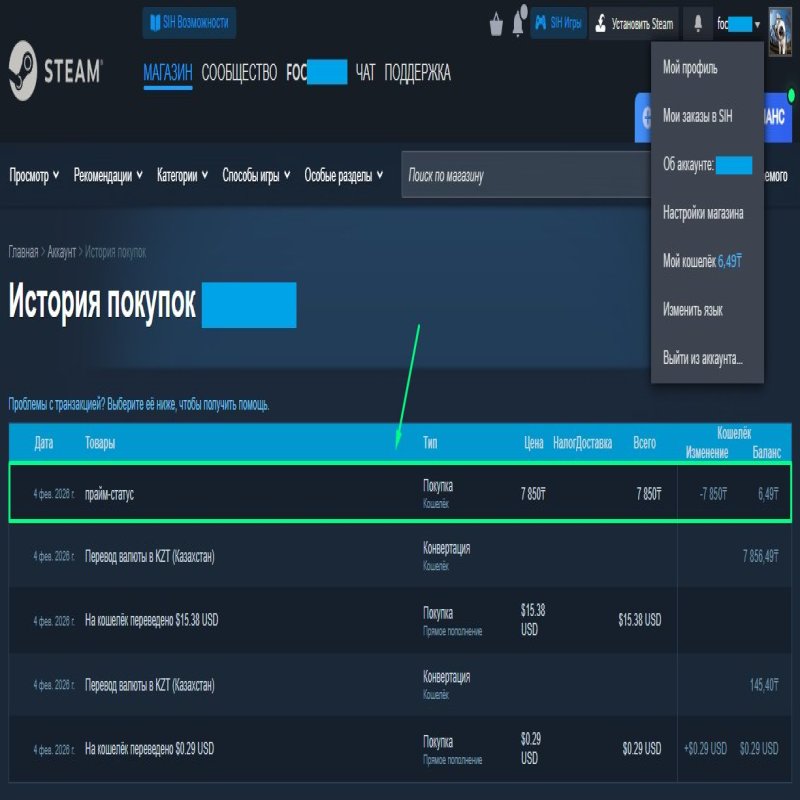Open SIH Возможности panel
Image resolution: width=800 pixels, height=800 pixels.
[x=189, y=22]
